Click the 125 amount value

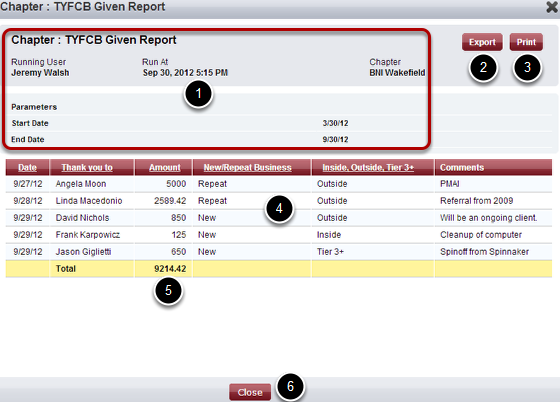[x=179, y=235]
